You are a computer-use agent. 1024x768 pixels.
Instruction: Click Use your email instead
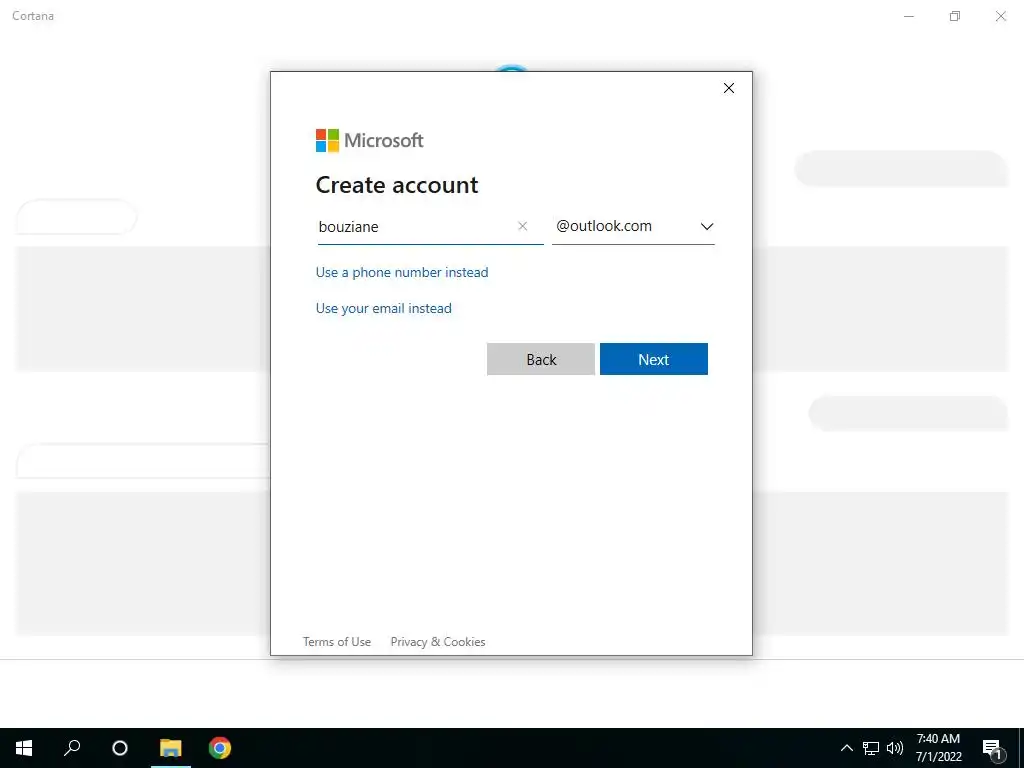coord(383,308)
